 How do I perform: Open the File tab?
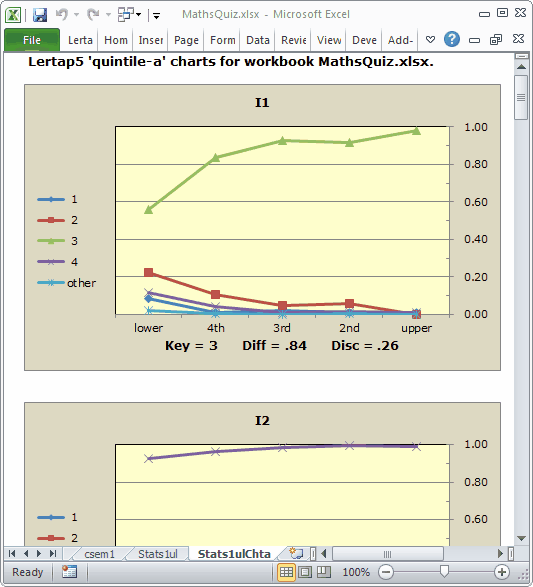click(x=32, y=40)
